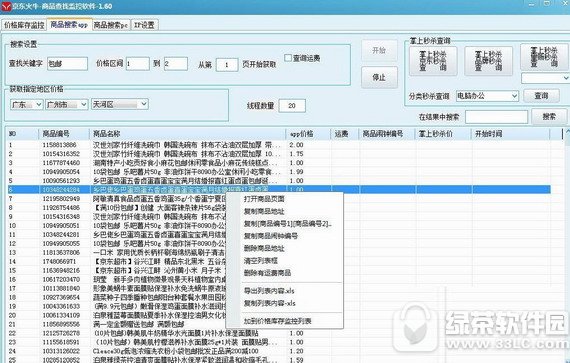Click the JD app logo in title bar
Viewport: 570px width, 363px height.
(x=6, y=6)
